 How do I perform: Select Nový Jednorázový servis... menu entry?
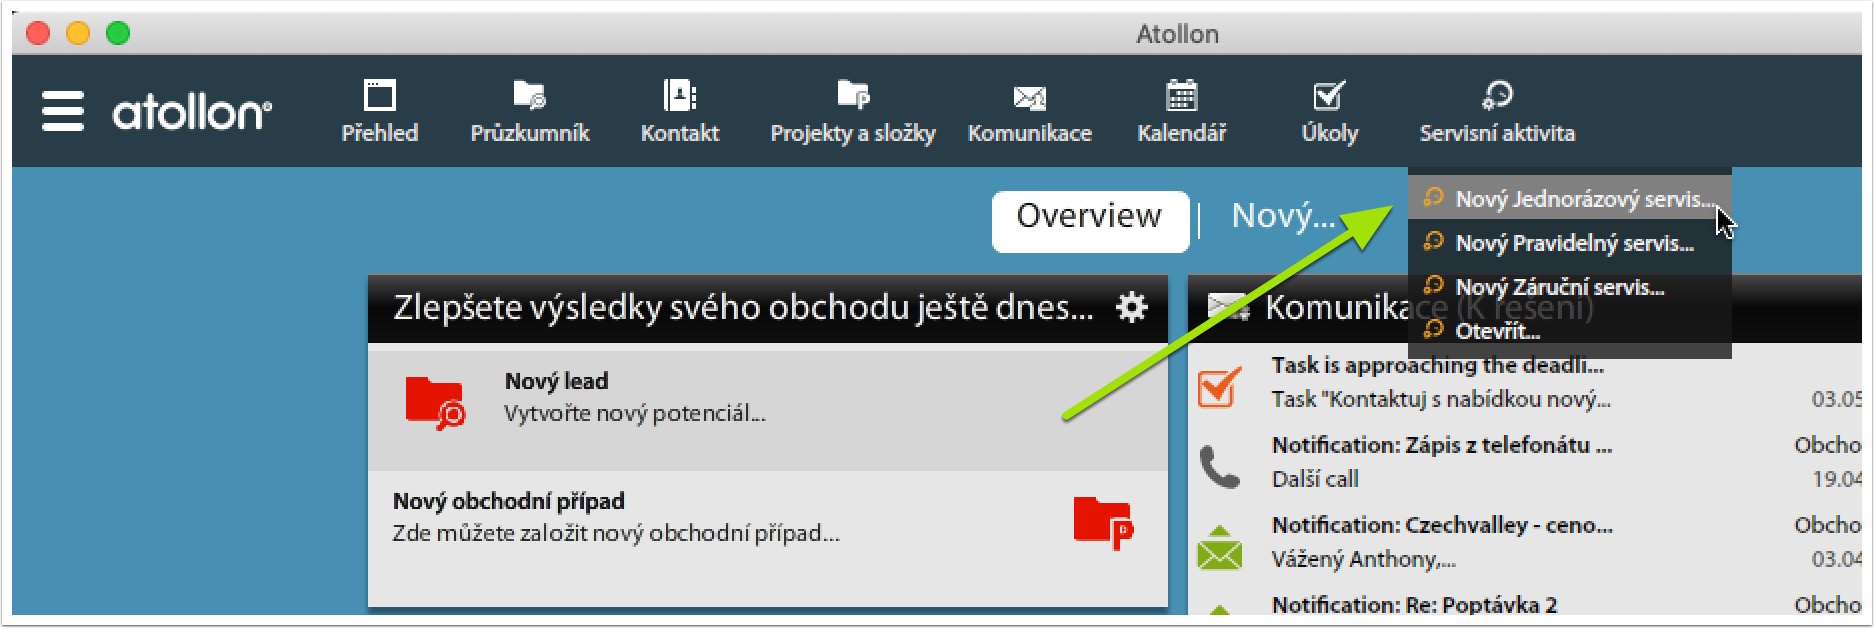[1569, 199]
